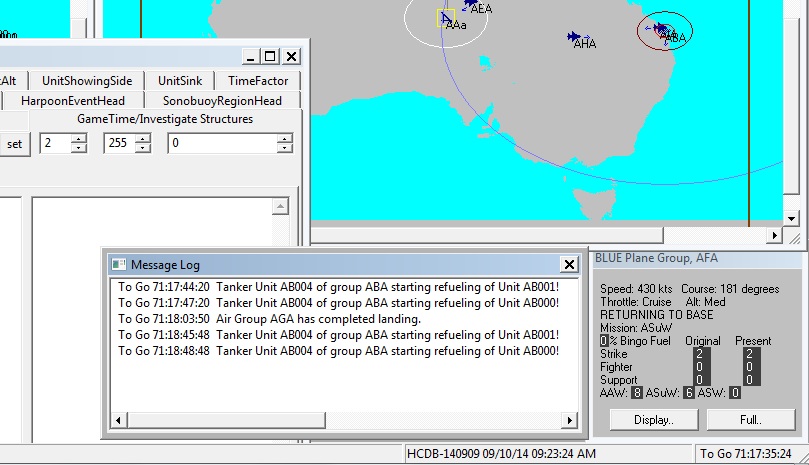Switch to the UnitShowingSide tab
809x465 pixels.
(x=88, y=81)
